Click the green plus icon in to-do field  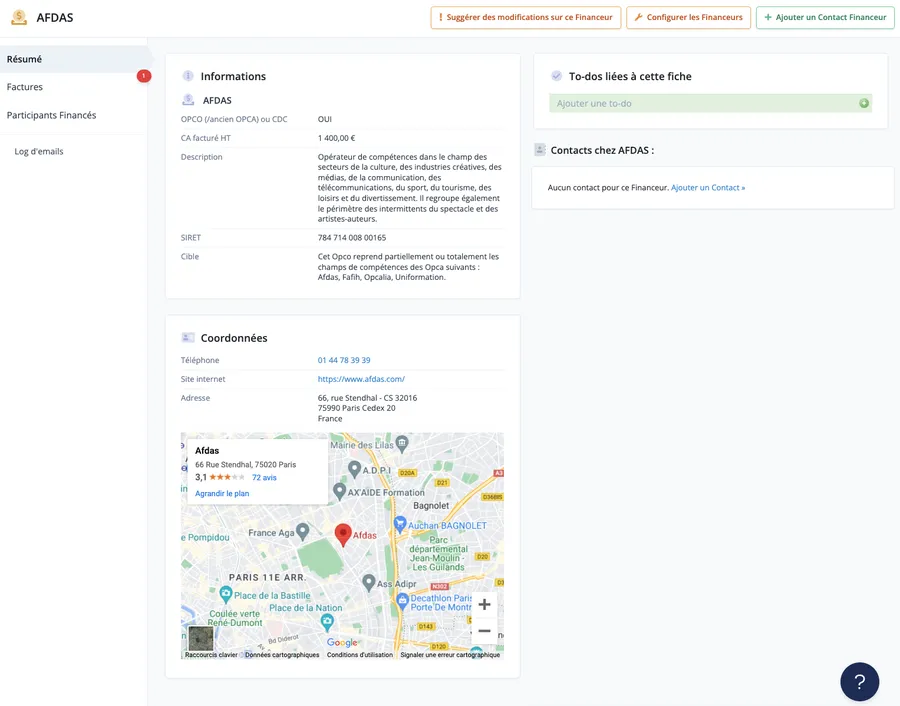[x=864, y=103]
